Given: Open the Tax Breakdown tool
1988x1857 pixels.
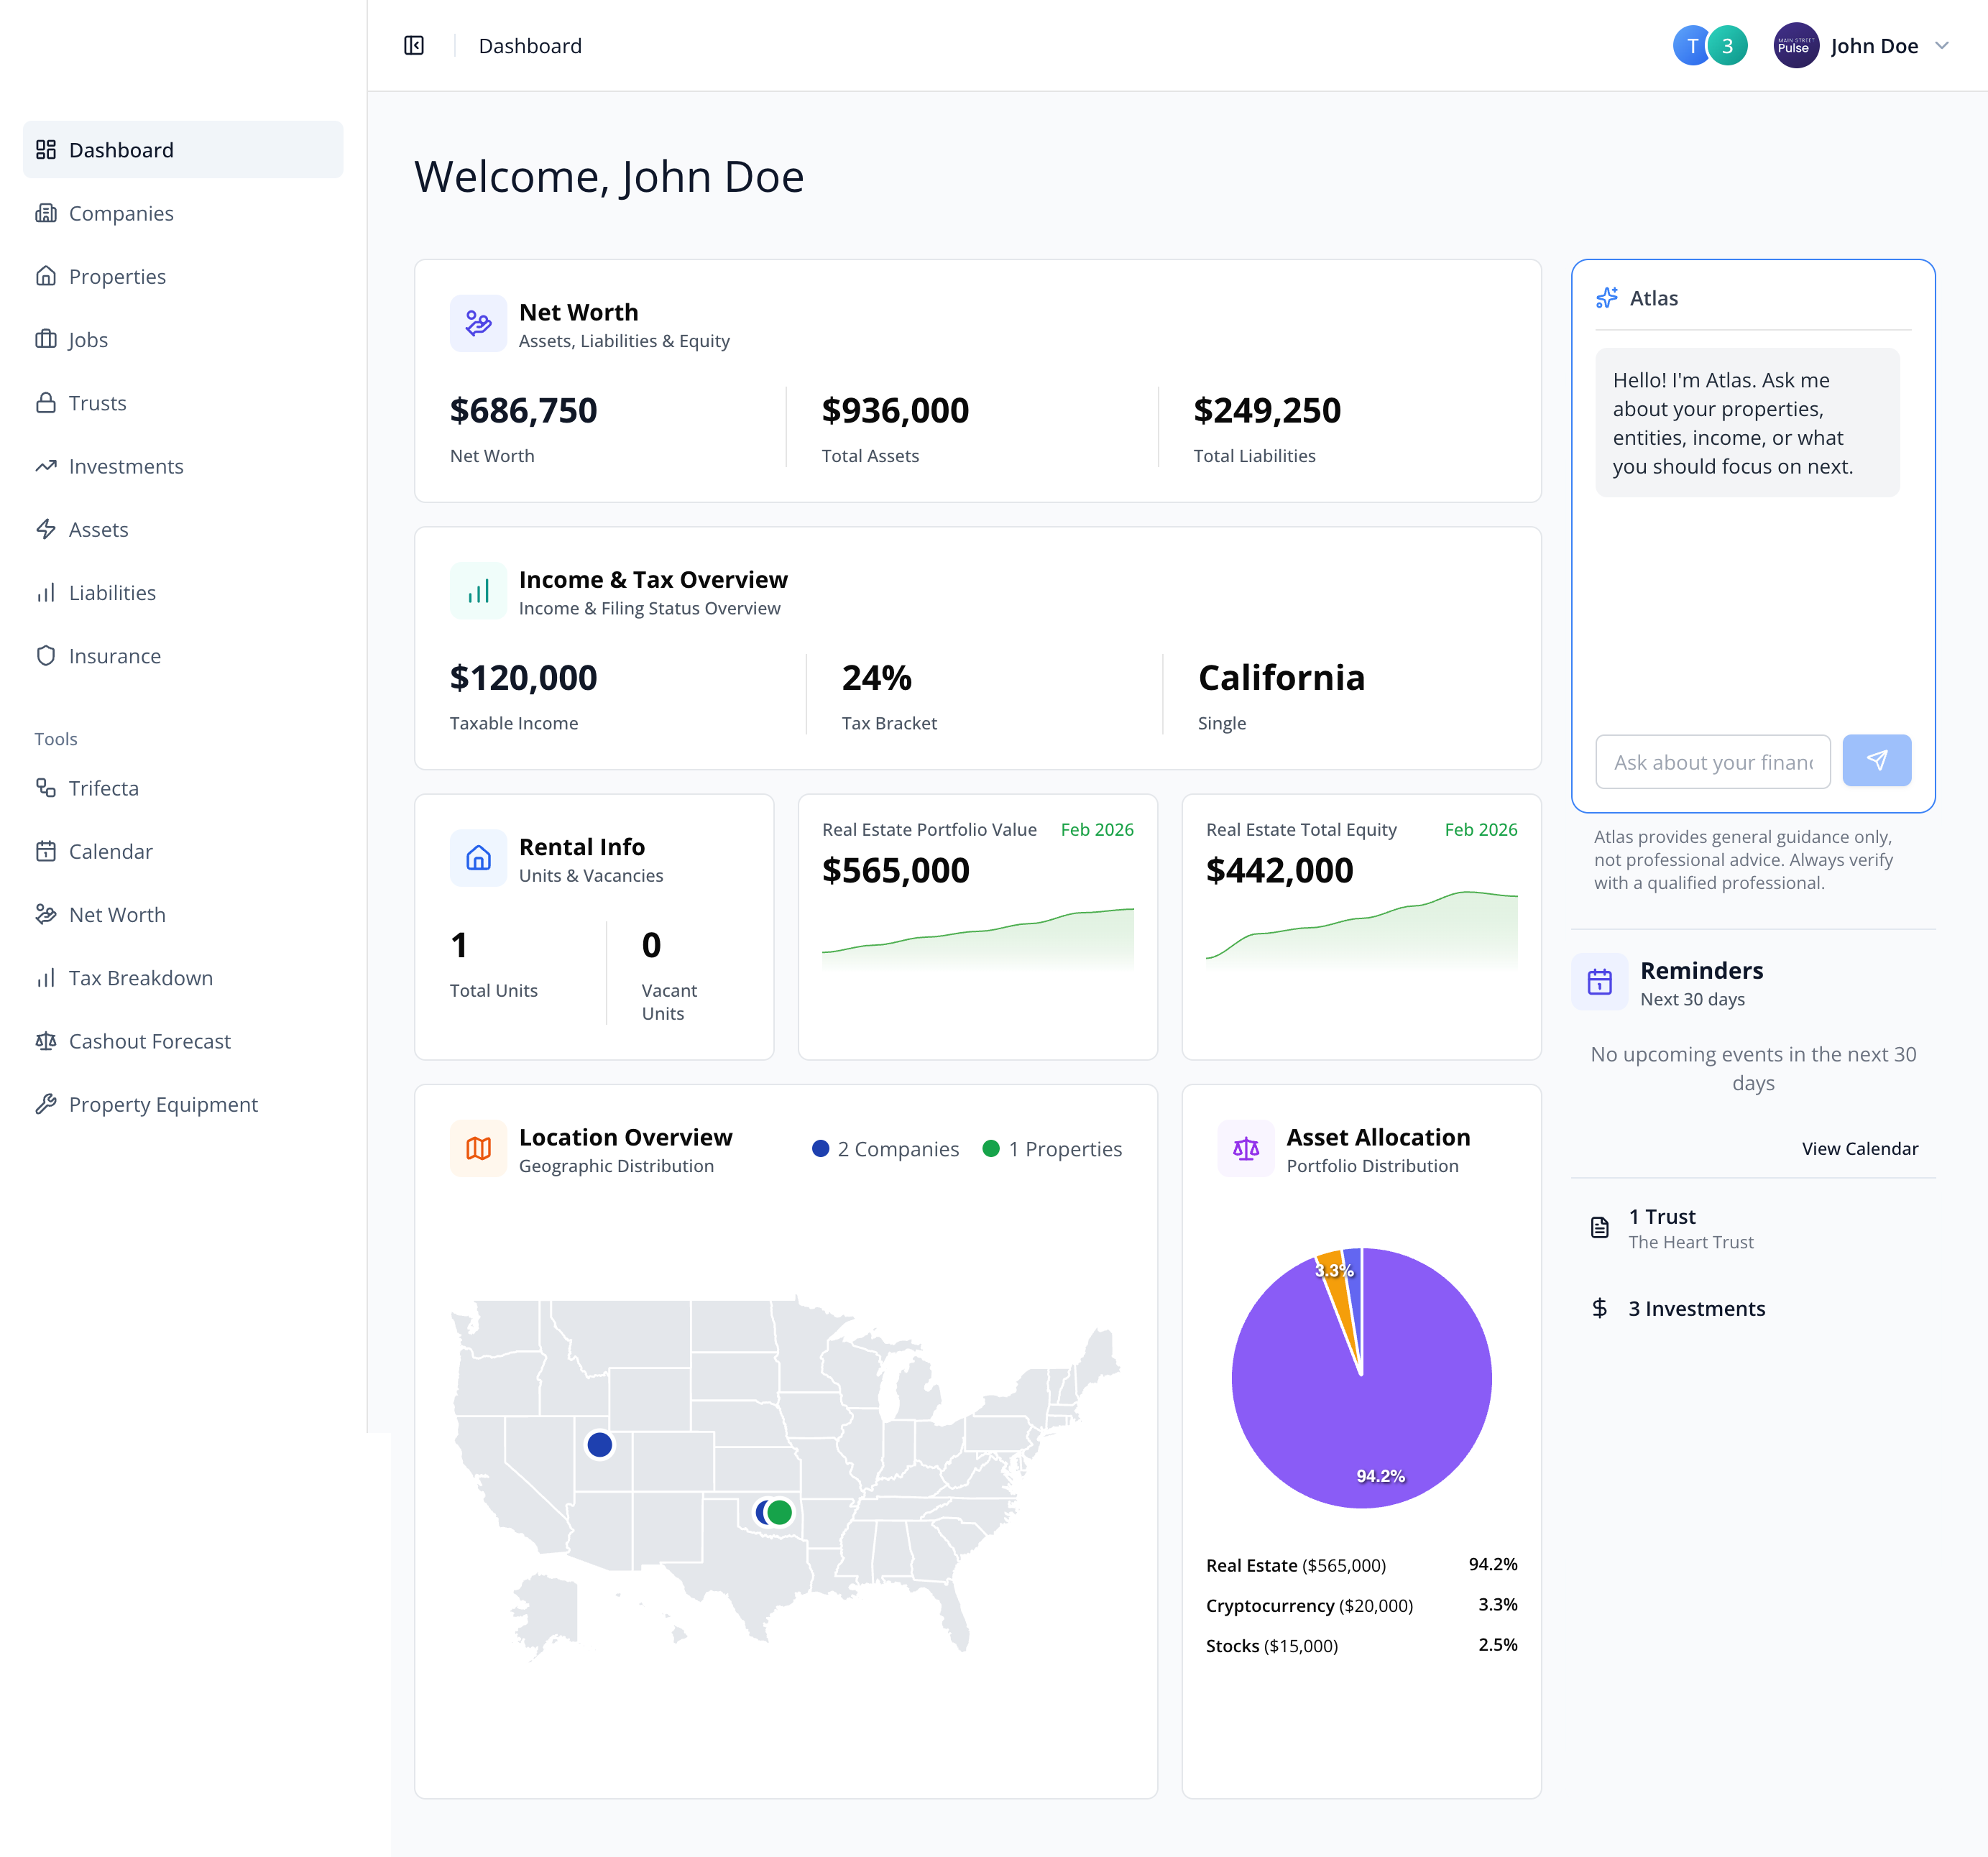Looking at the screenshot, I should point(140,977).
